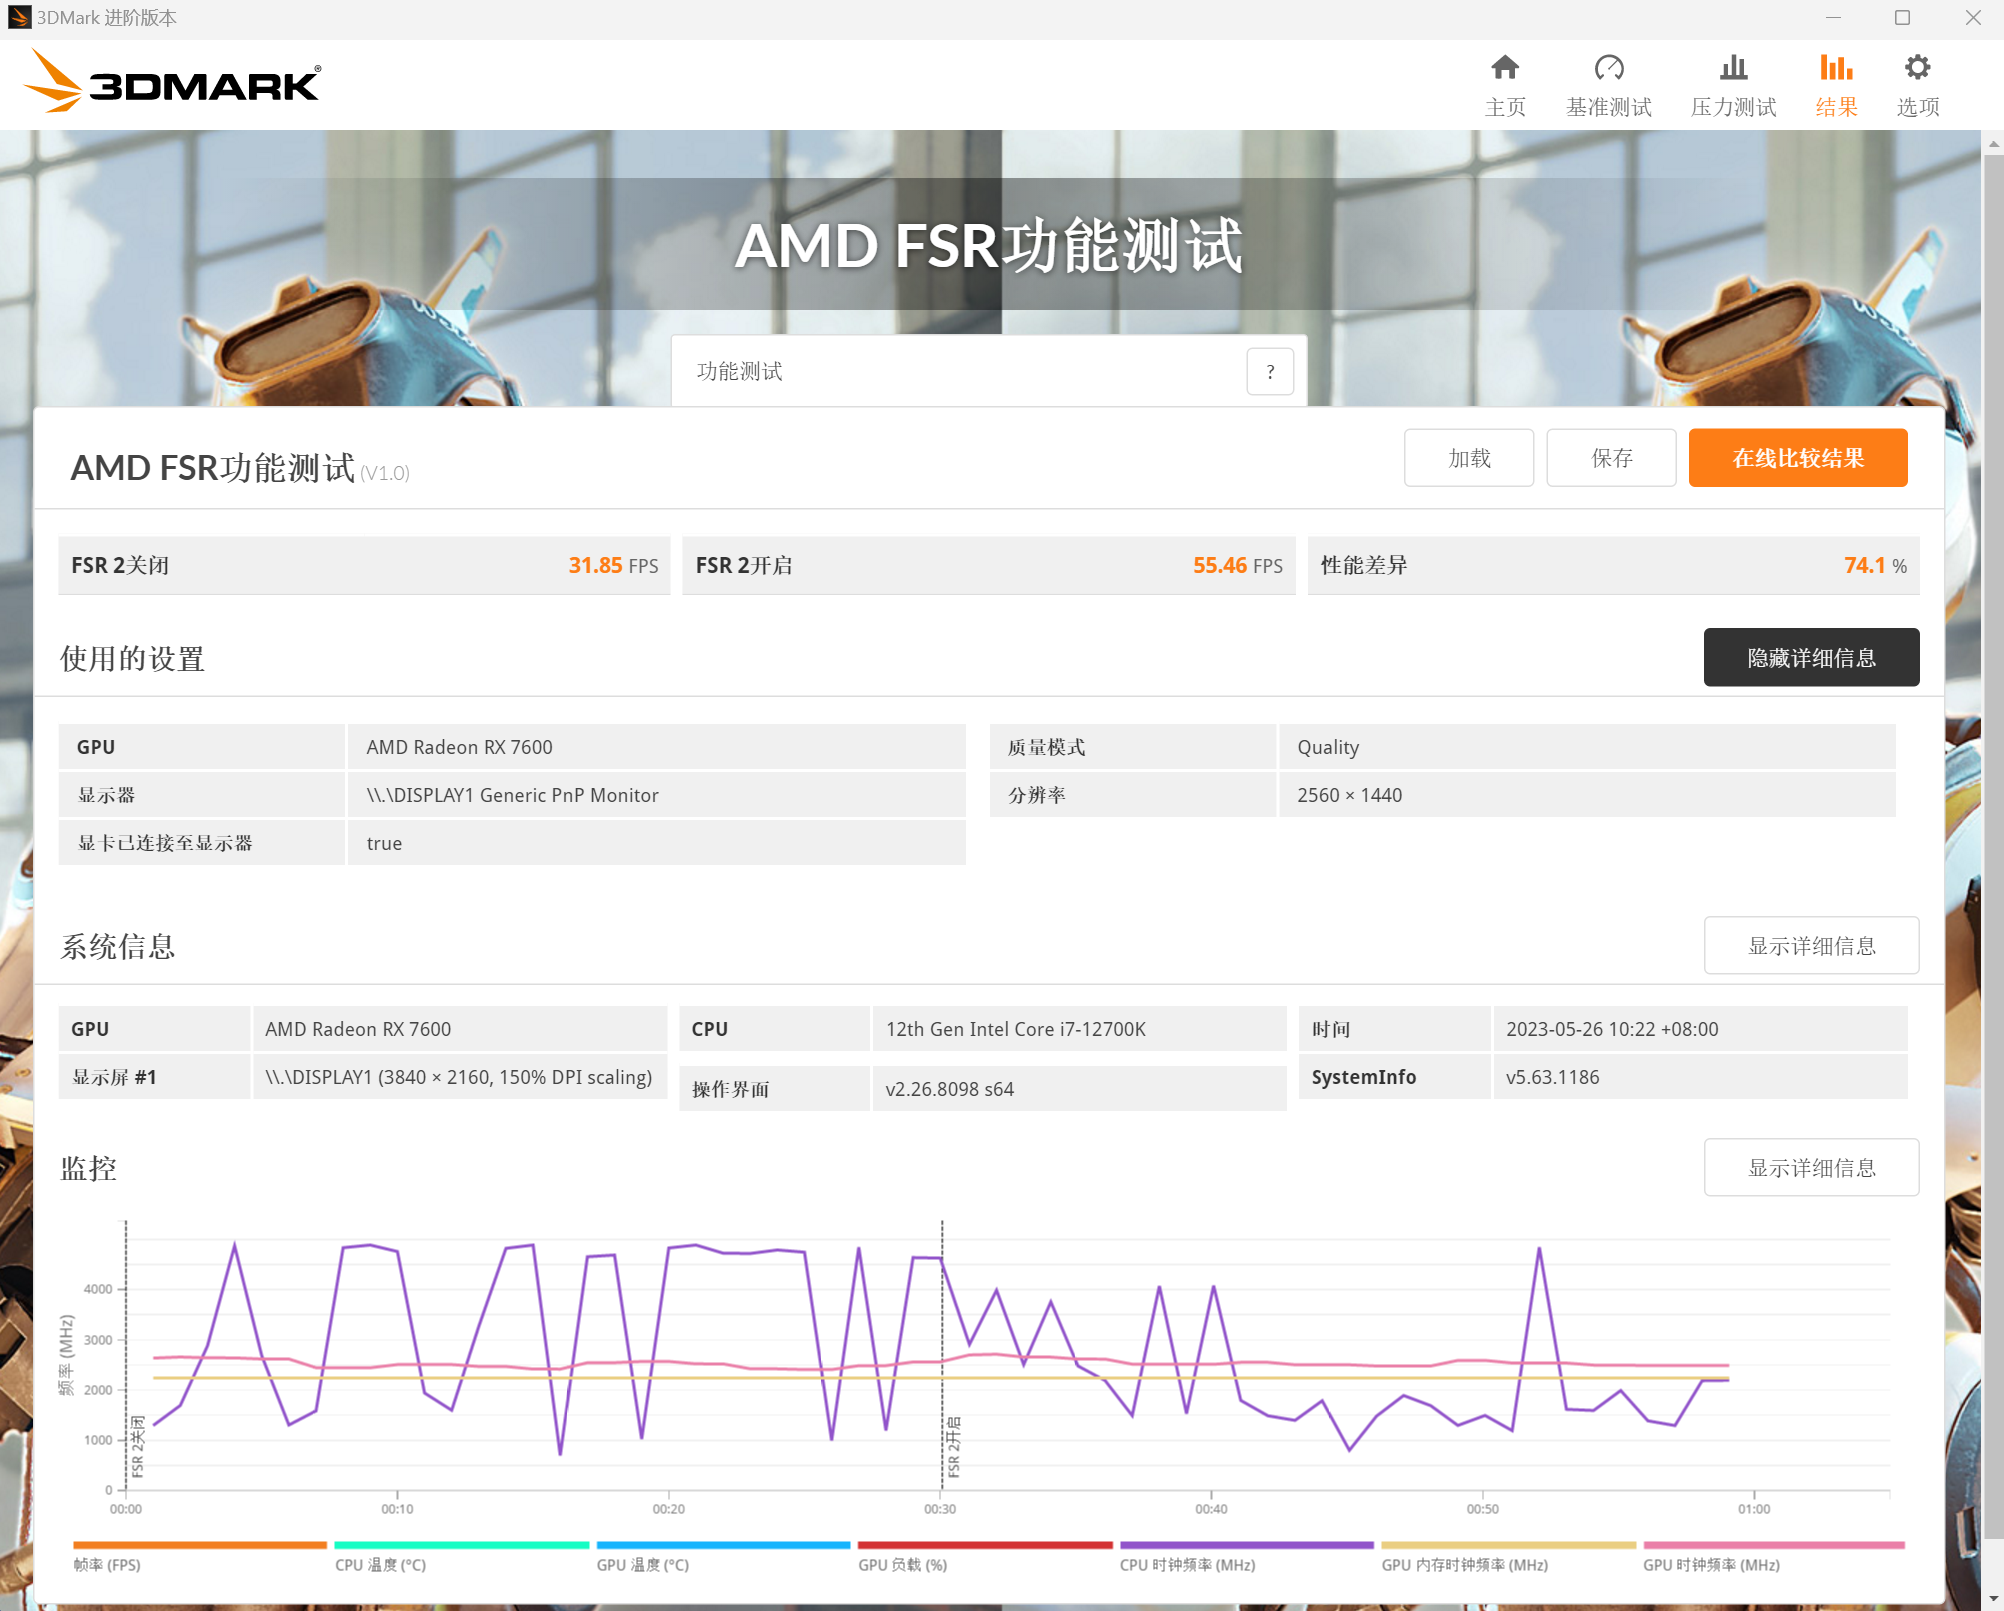2004x1611 pixels.
Task: Click \\.\DISPLAY1 Generic PnP Monitor value
Action: pos(657,795)
